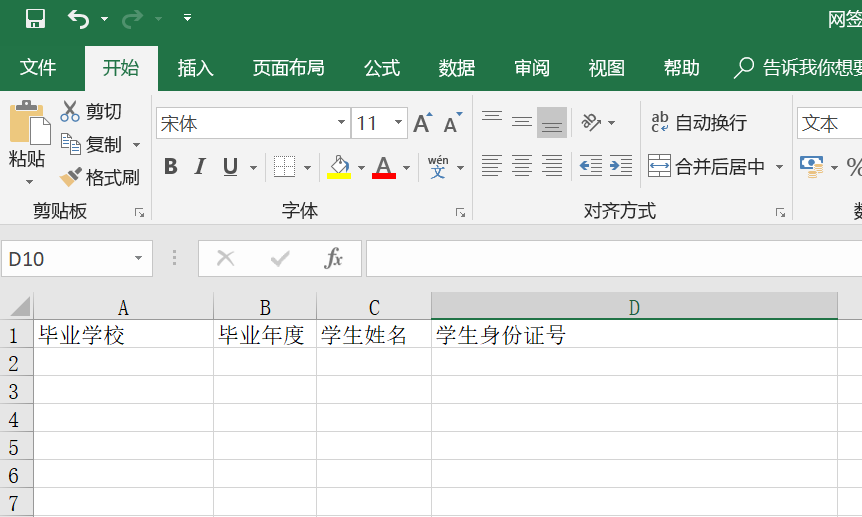The image size is (862, 517).
Task: Expand the Name Box dropdown arrow
Action: [138, 259]
